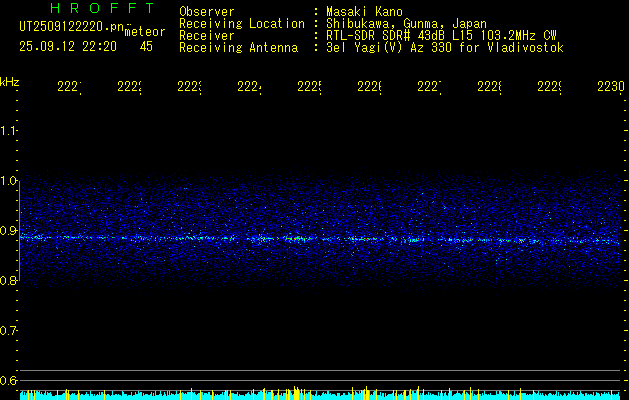Image resolution: width=629 pixels, height=400 pixels.
Task: Click the 0.8 kHz axis tick label
Action: pyautogui.click(x=8, y=280)
